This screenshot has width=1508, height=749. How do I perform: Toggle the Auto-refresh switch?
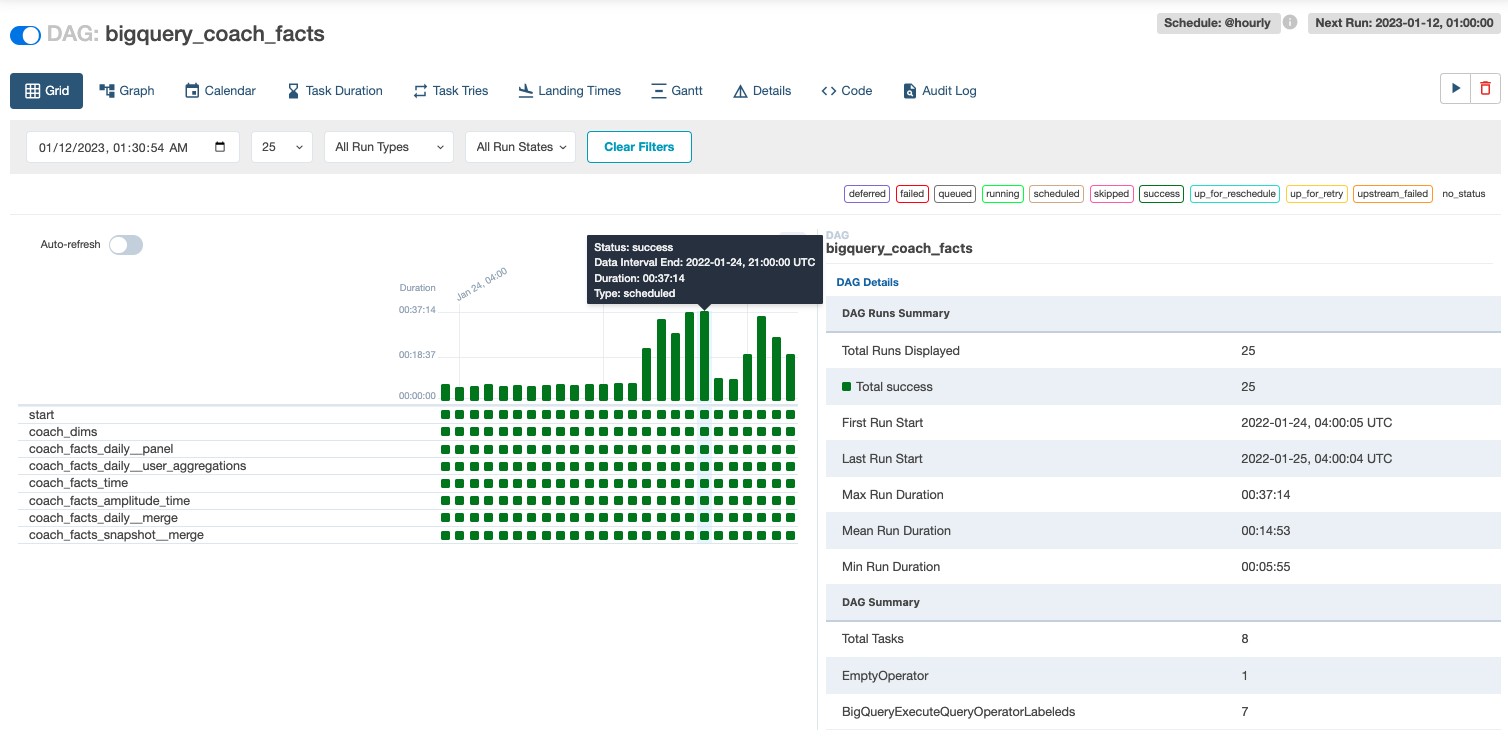[126, 245]
